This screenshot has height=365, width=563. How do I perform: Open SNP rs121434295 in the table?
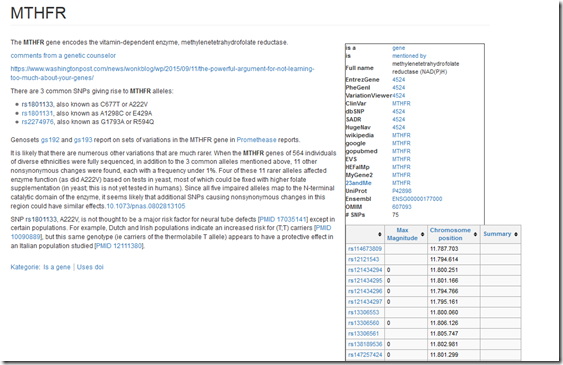tap(365, 281)
